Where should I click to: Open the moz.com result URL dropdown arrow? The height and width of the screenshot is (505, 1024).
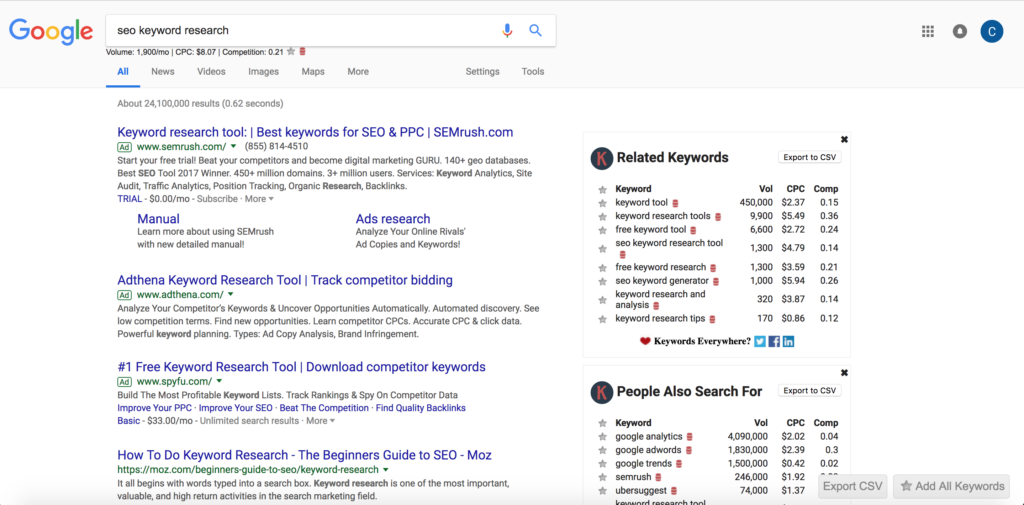pos(386,470)
